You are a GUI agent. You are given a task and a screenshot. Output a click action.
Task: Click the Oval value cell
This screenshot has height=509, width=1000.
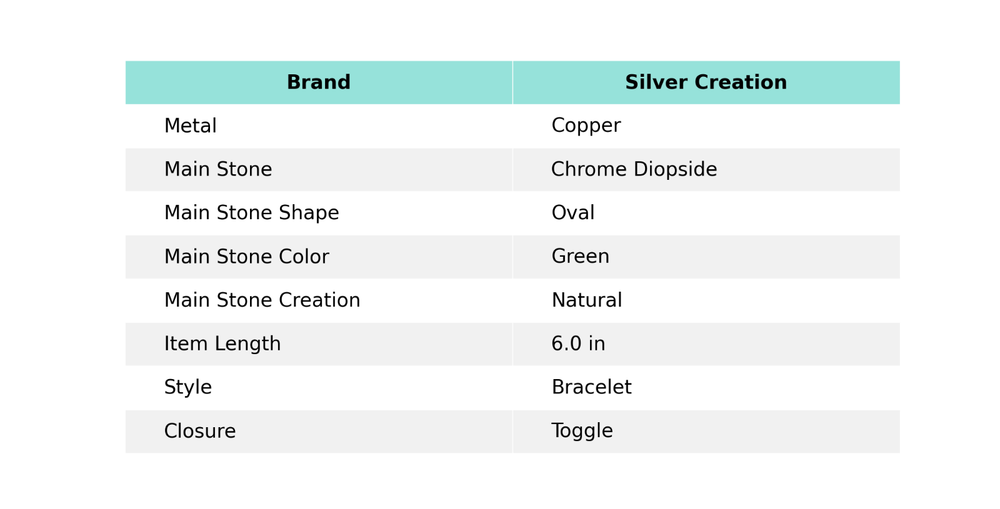coord(572,213)
